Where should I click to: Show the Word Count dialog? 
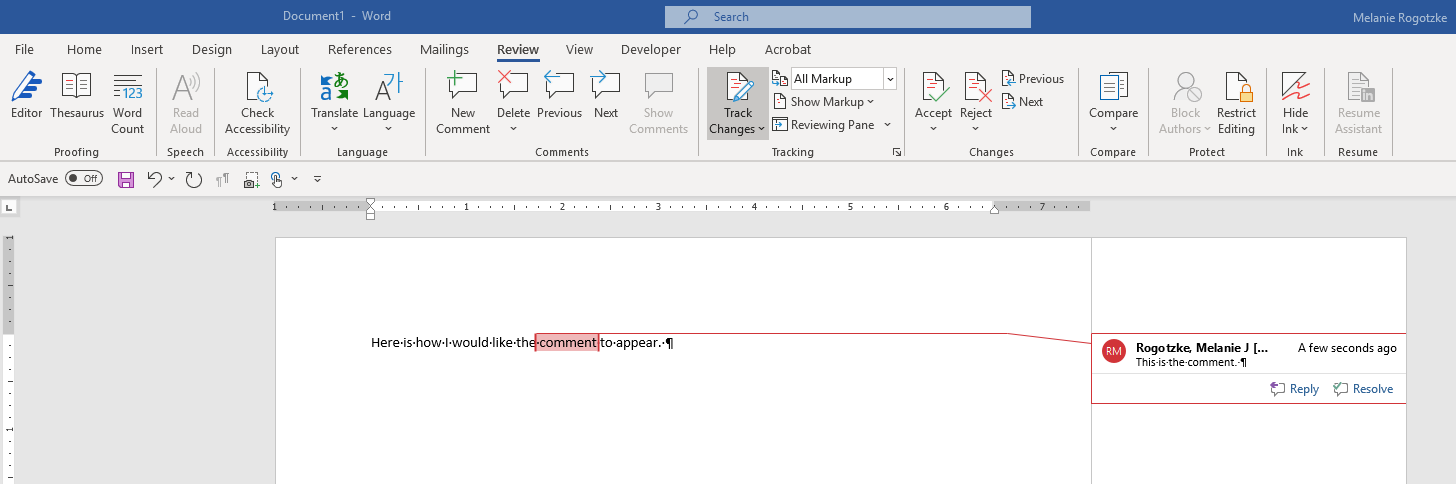click(127, 103)
